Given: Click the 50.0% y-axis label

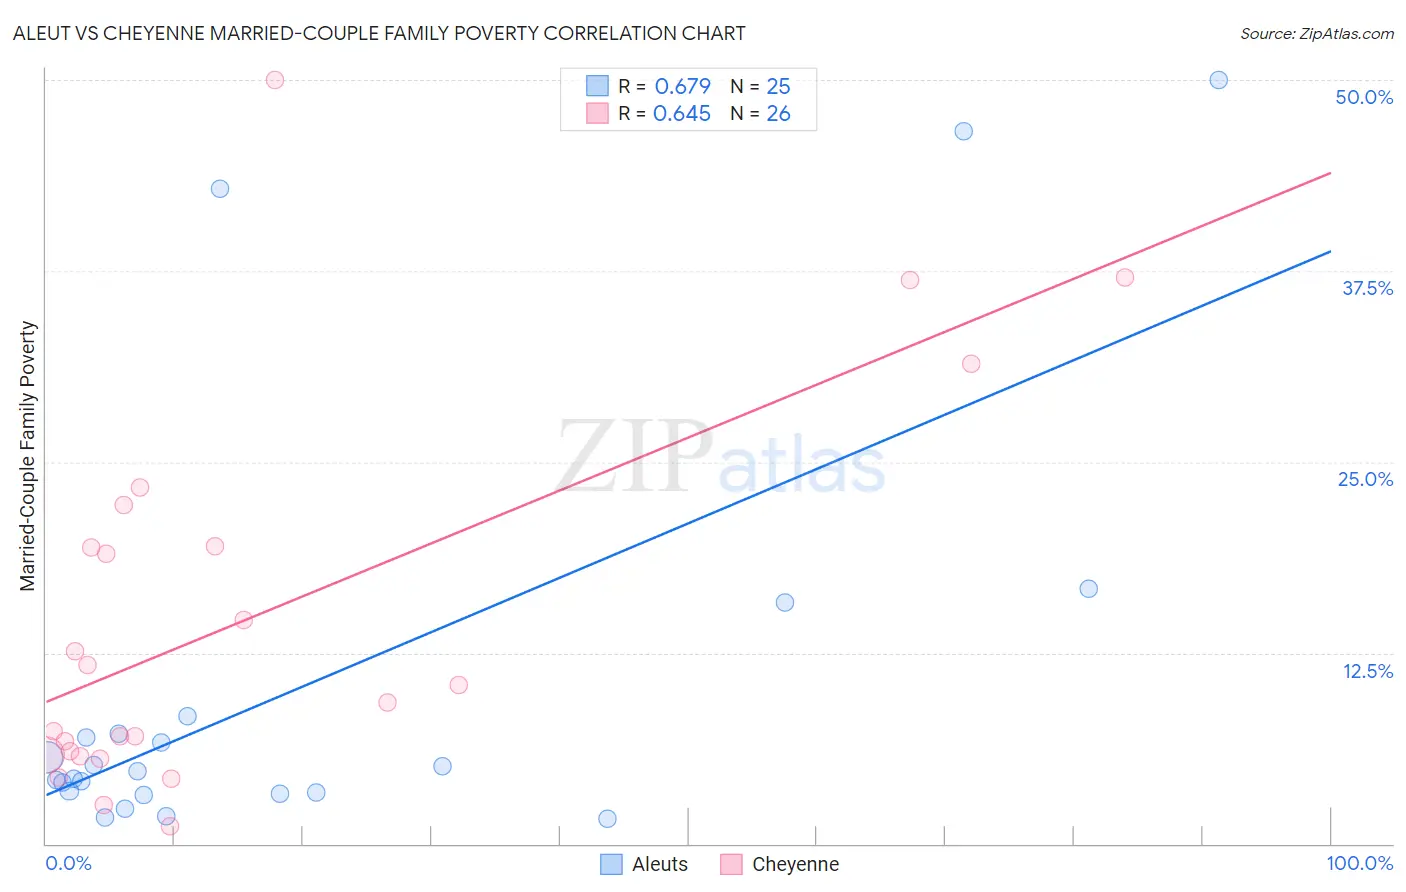Looking at the screenshot, I should [1364, 97].
